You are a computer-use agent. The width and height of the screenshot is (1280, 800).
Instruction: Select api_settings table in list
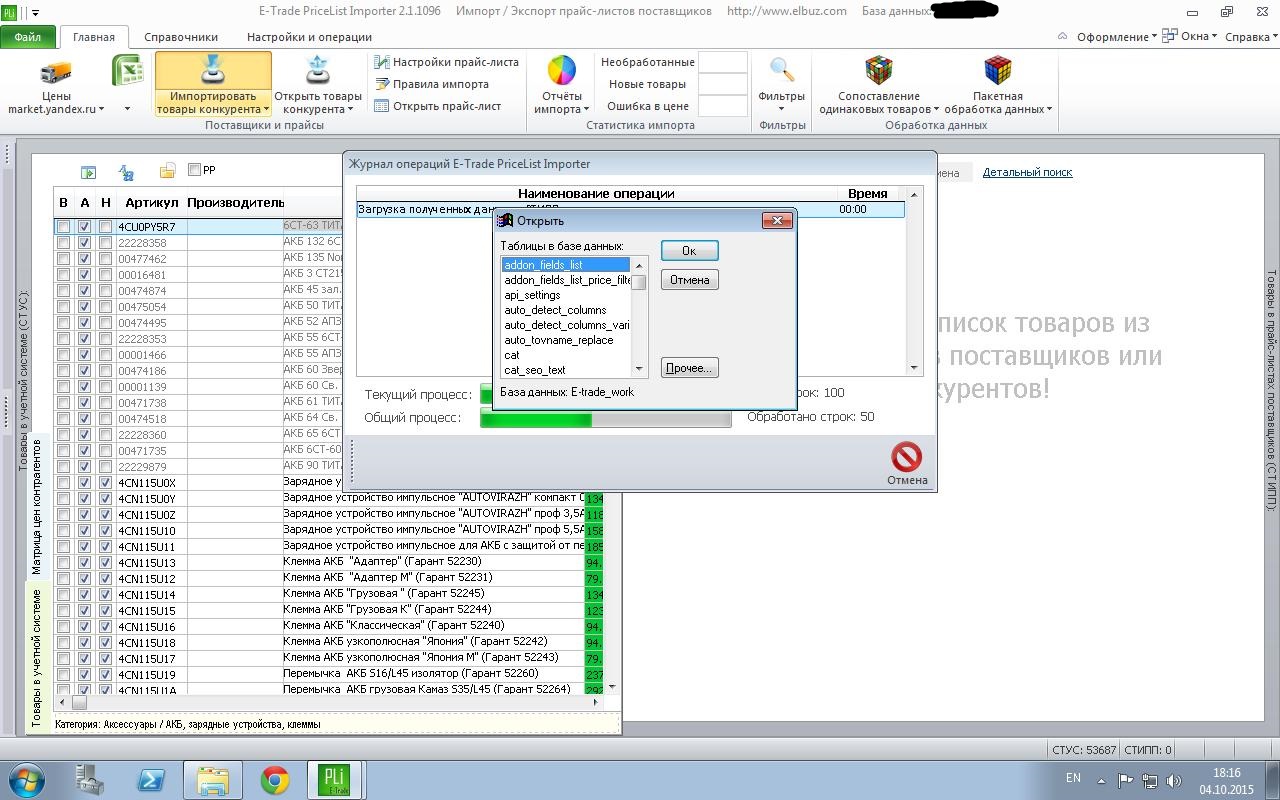(x=566, y=295)
